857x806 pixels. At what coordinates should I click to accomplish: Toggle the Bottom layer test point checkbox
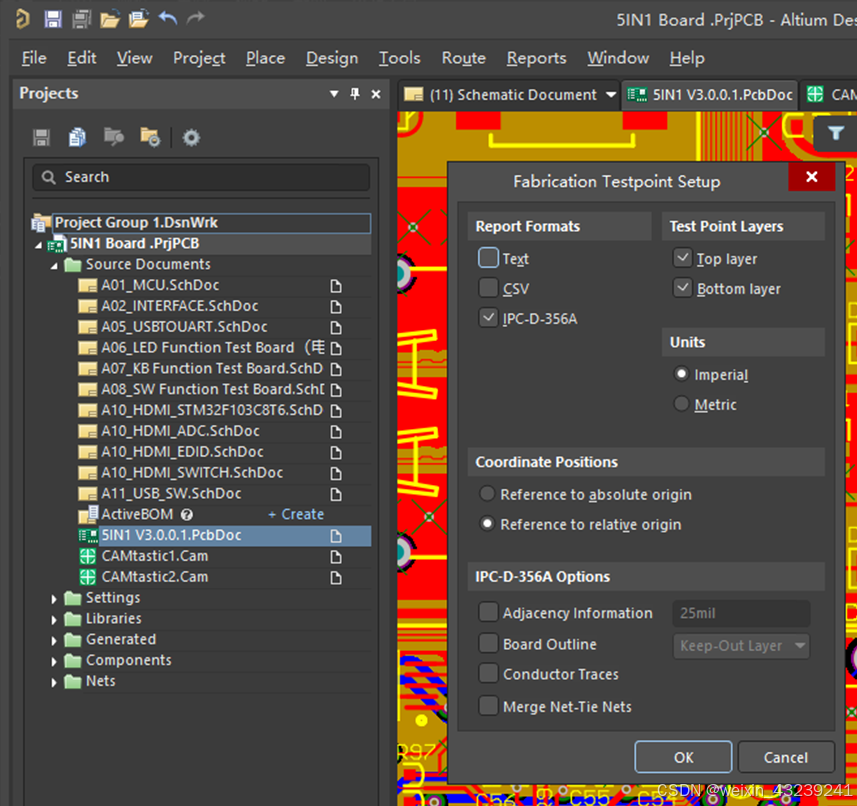point(682,287)
